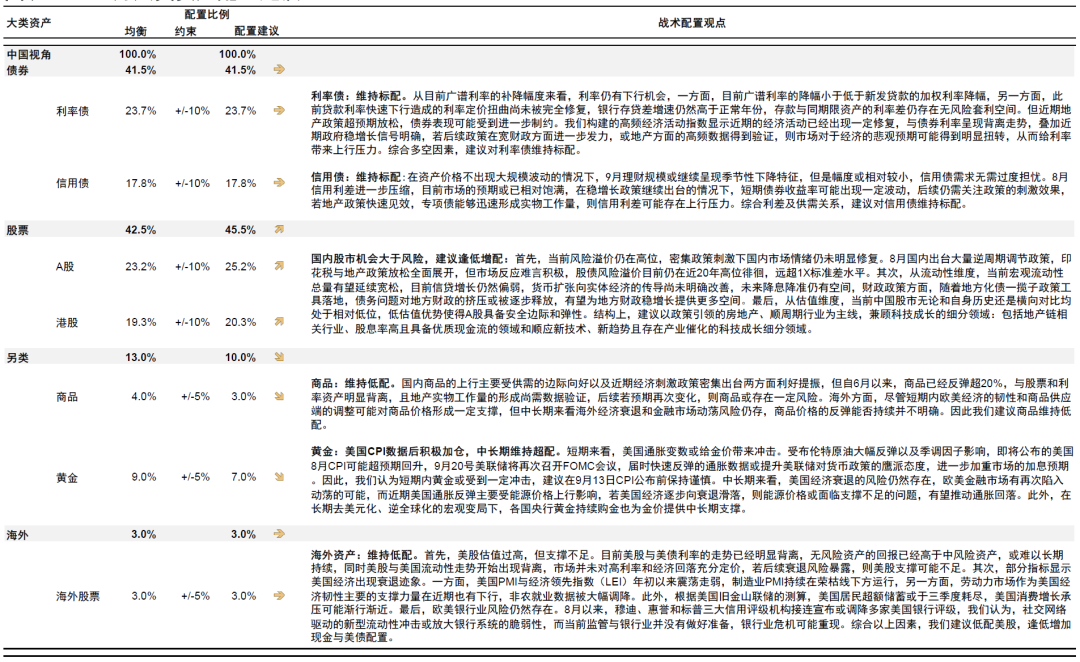The height and width of the screenshot is (662, 1080).
Task: Select the 约束 sub-column header
Action: (186, 32)
